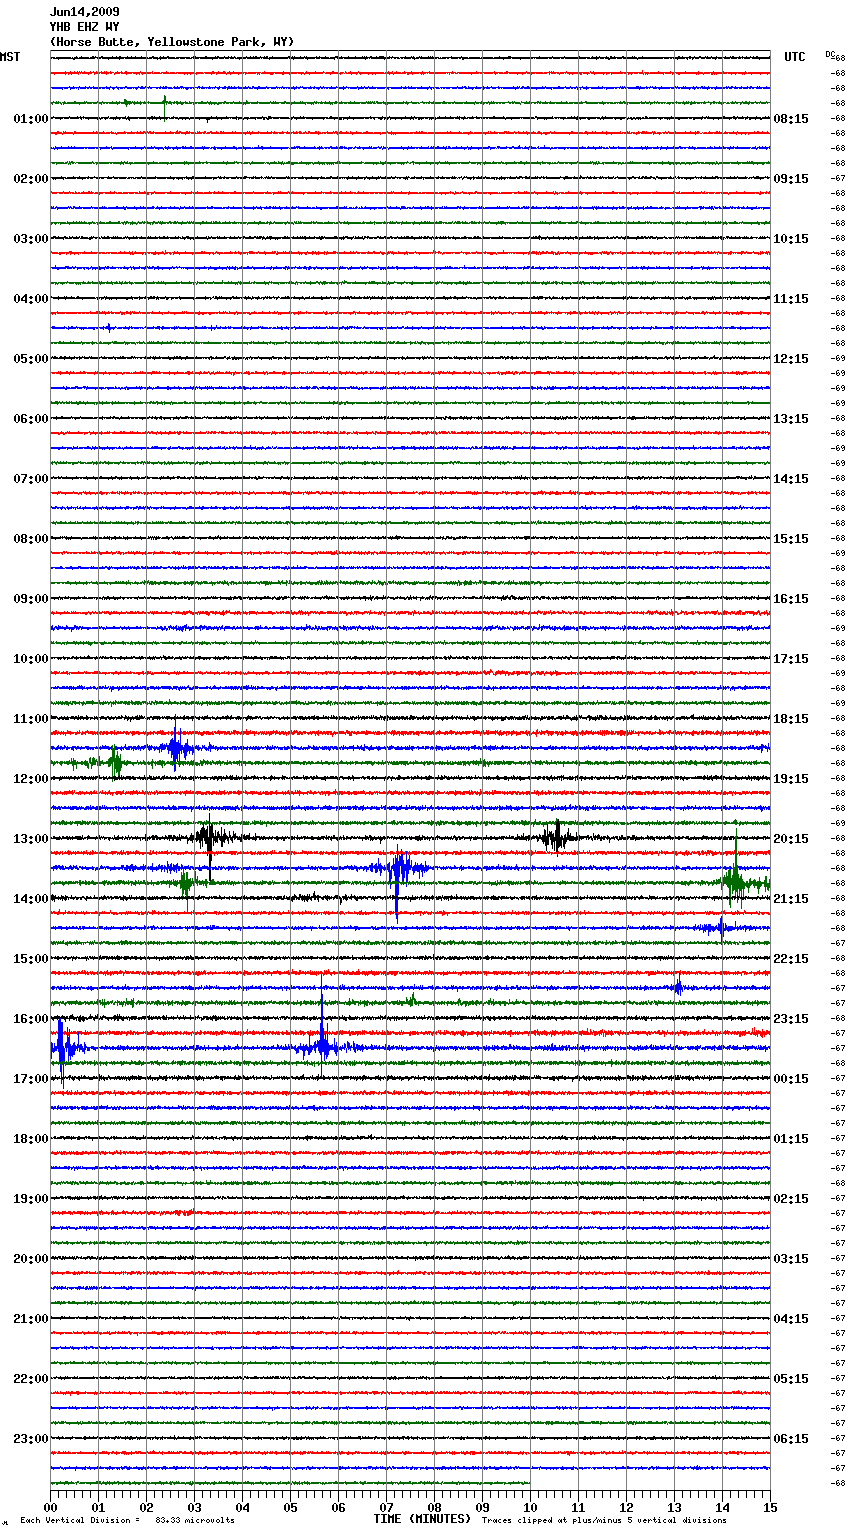
Task: Click the 04:15 UTC time label
Action: coord(791,1319)
